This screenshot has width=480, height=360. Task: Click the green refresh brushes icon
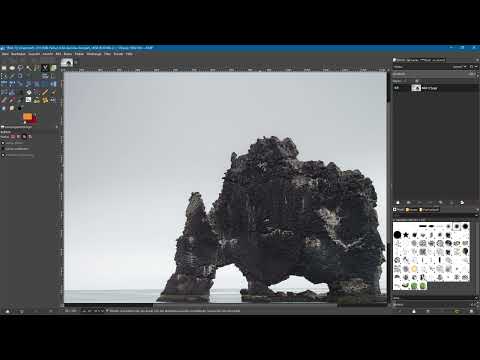tap(457, 311)
